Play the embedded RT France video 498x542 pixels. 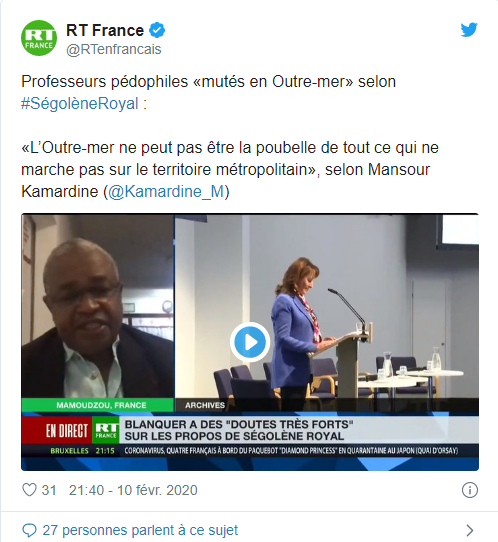[250, 342]
